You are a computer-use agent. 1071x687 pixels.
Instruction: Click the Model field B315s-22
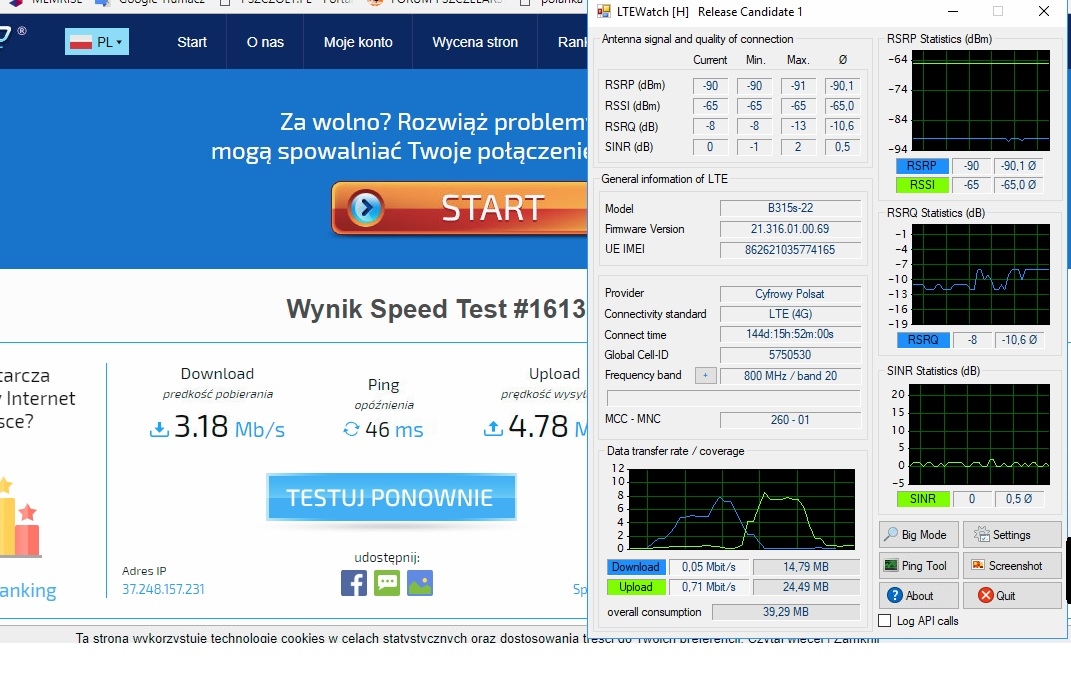click(x=790, y=208)
